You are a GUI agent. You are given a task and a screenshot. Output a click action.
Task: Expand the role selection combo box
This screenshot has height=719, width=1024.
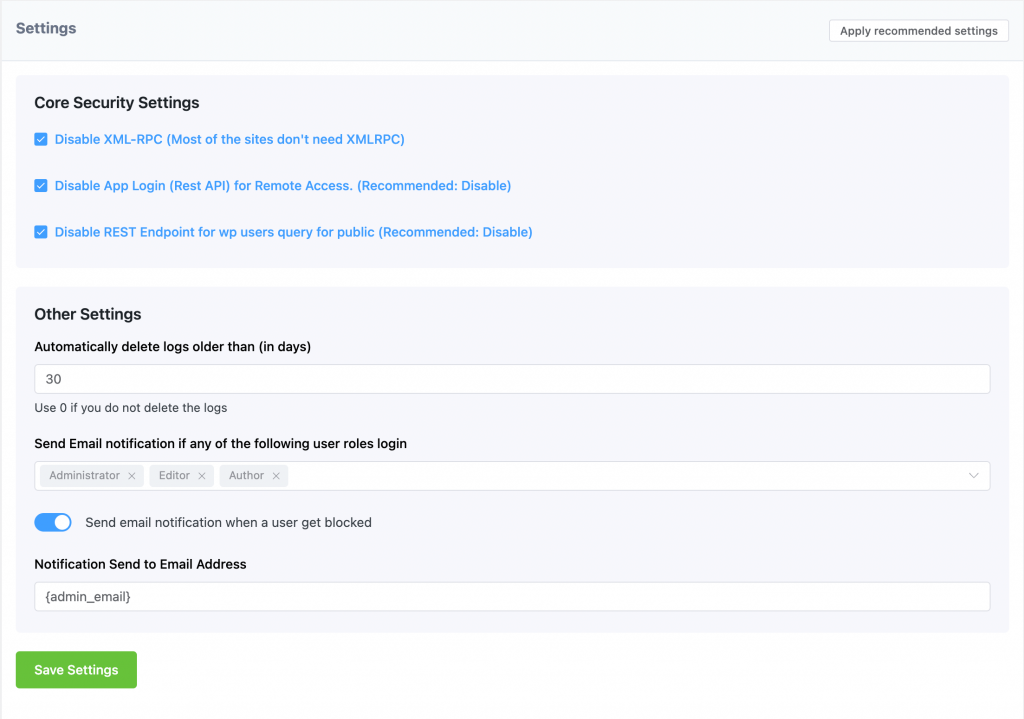600,475
